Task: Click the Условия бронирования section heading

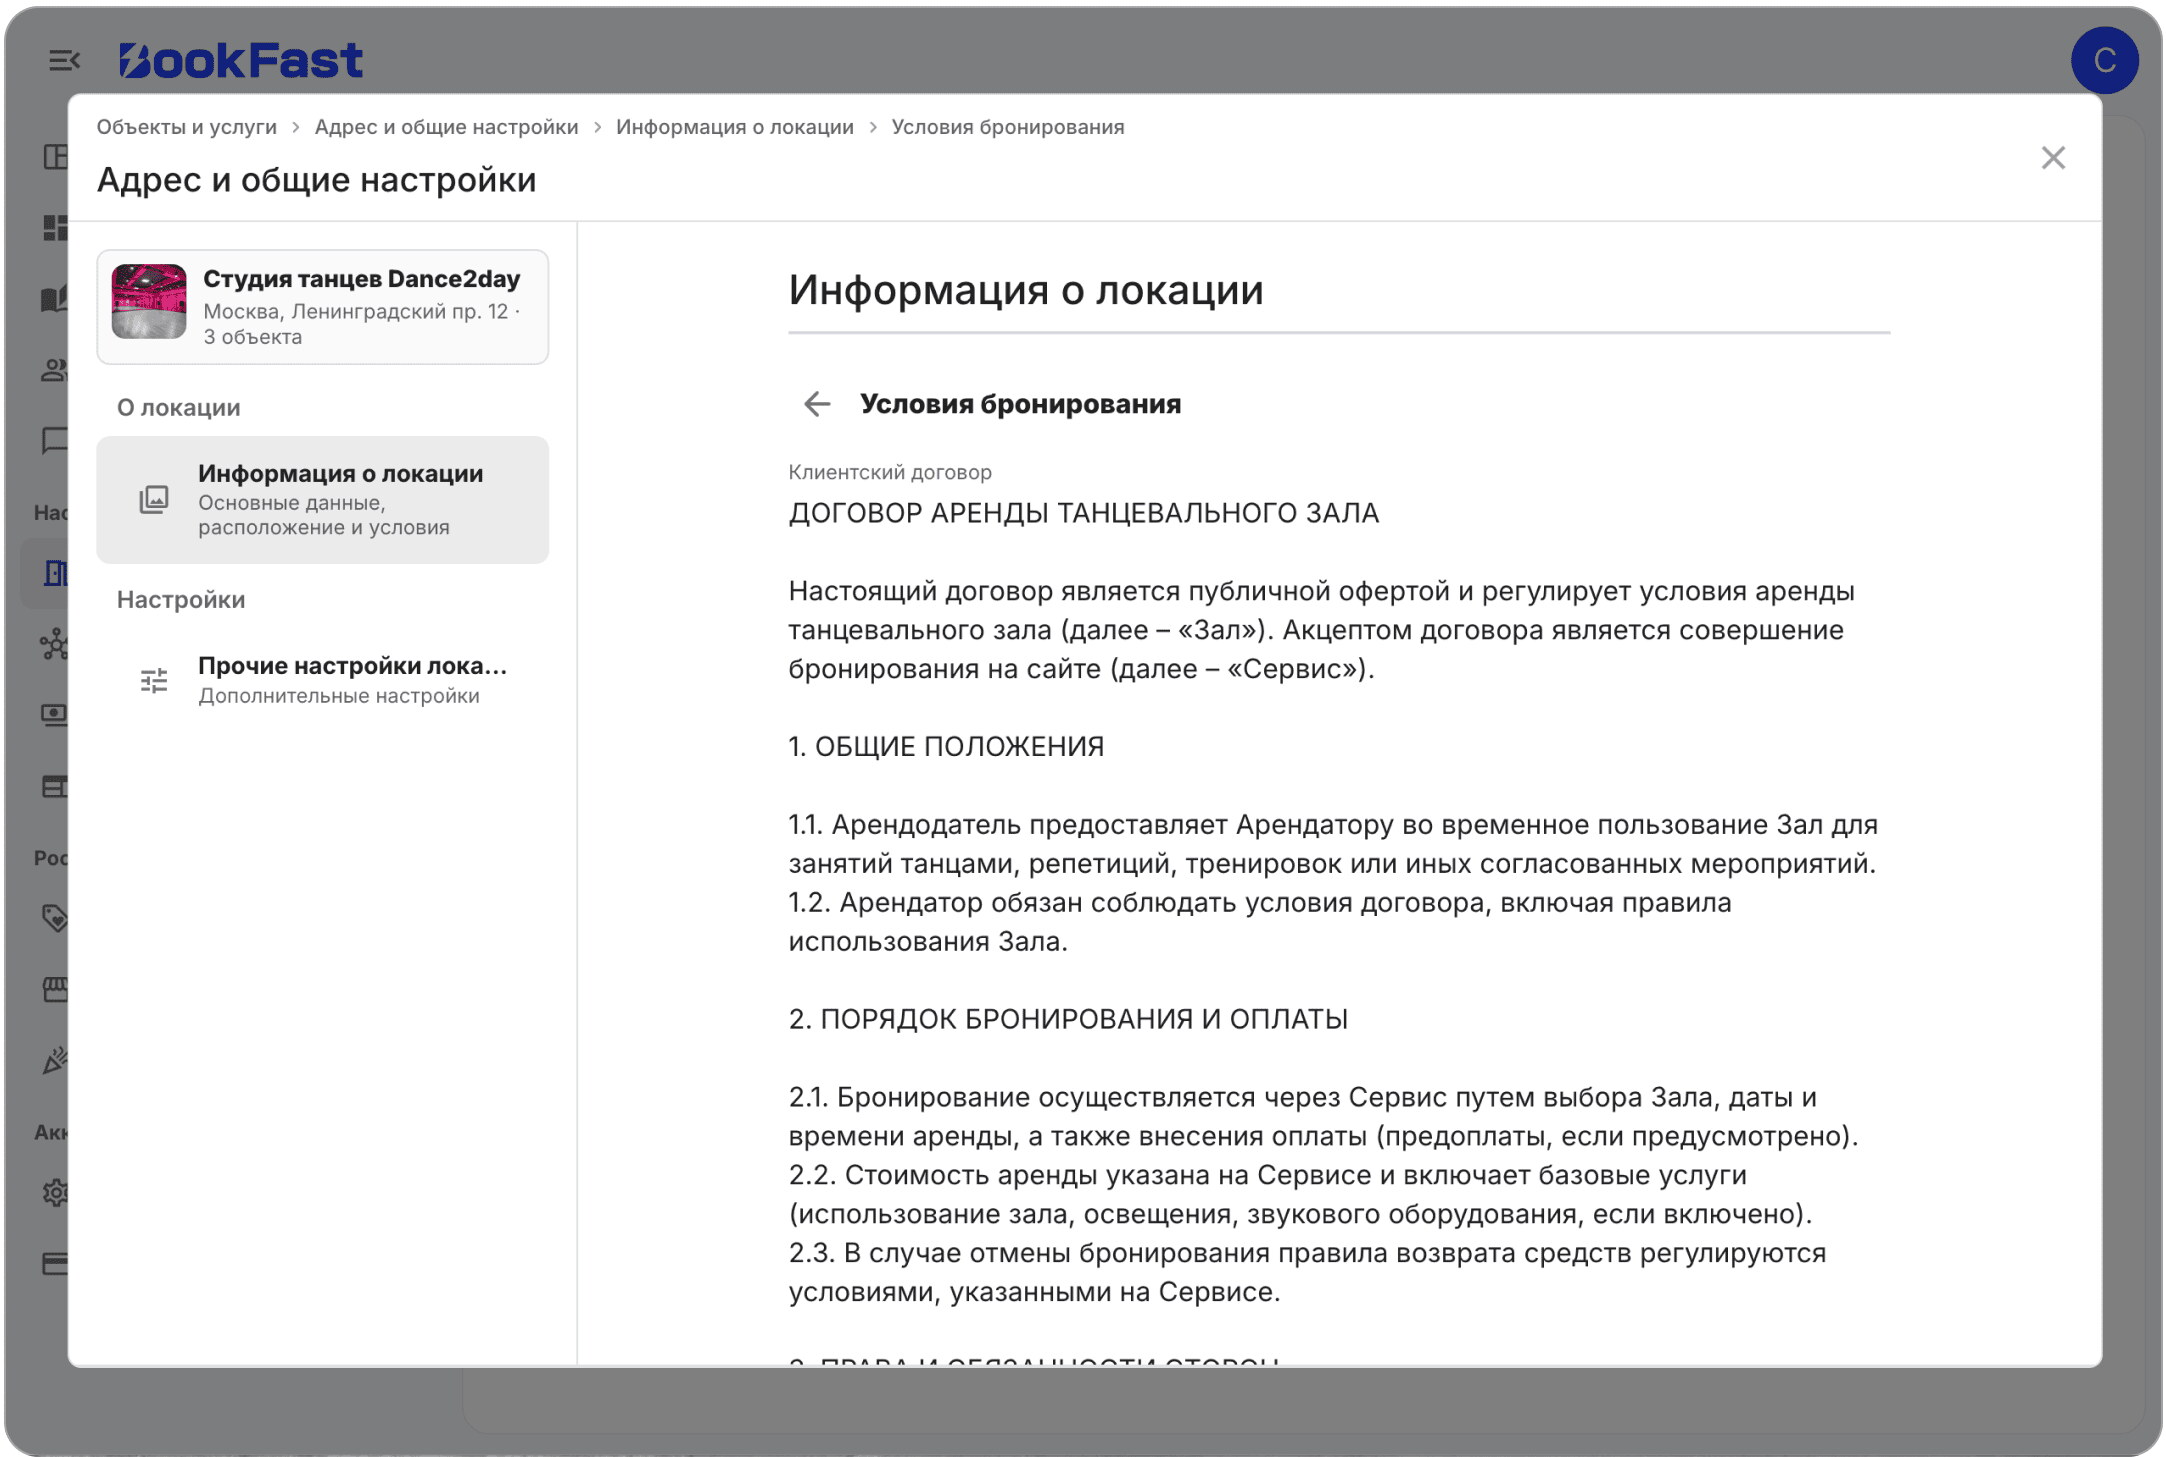Action: pyautogui.click(x=1020, y=404)
